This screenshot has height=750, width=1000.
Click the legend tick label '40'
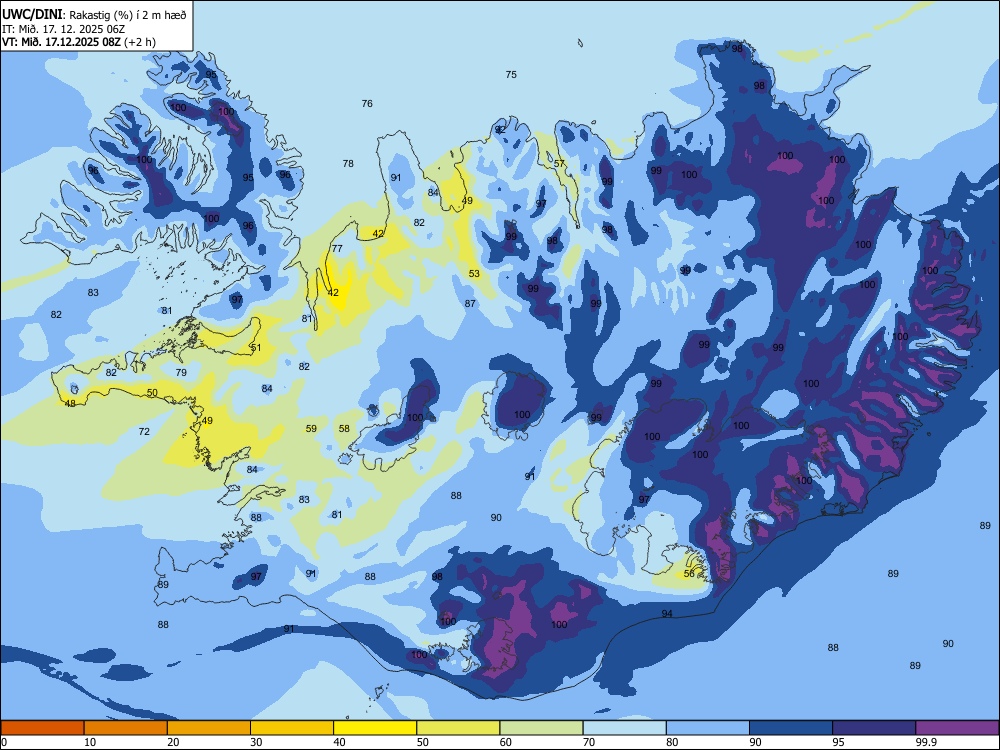point(340,742)
